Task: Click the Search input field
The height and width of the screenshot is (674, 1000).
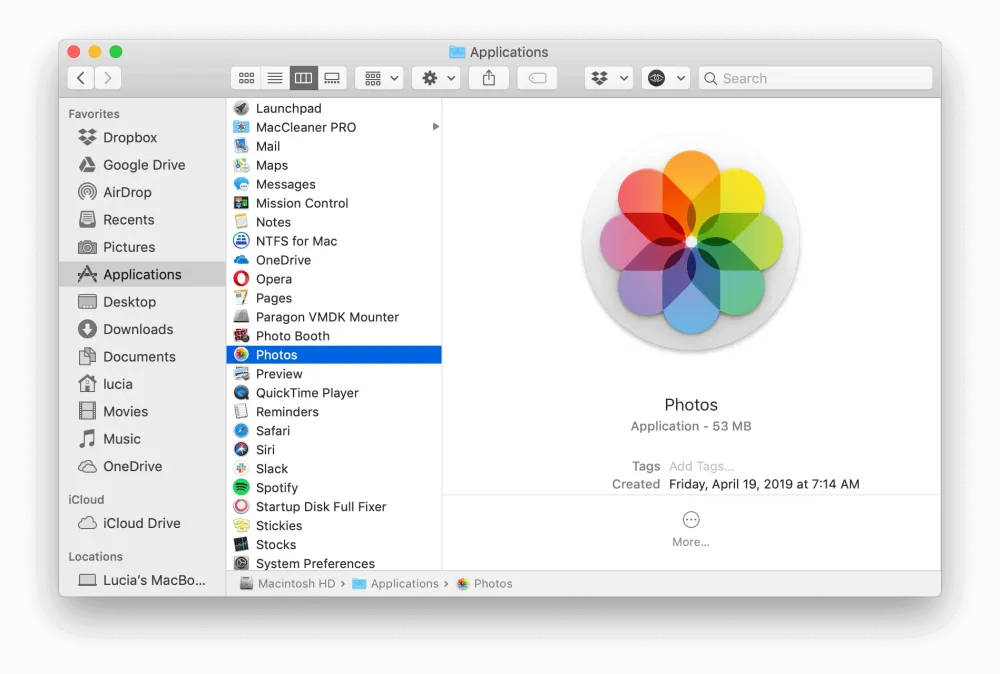Action: pyautogui.click(x=822, y=78)
